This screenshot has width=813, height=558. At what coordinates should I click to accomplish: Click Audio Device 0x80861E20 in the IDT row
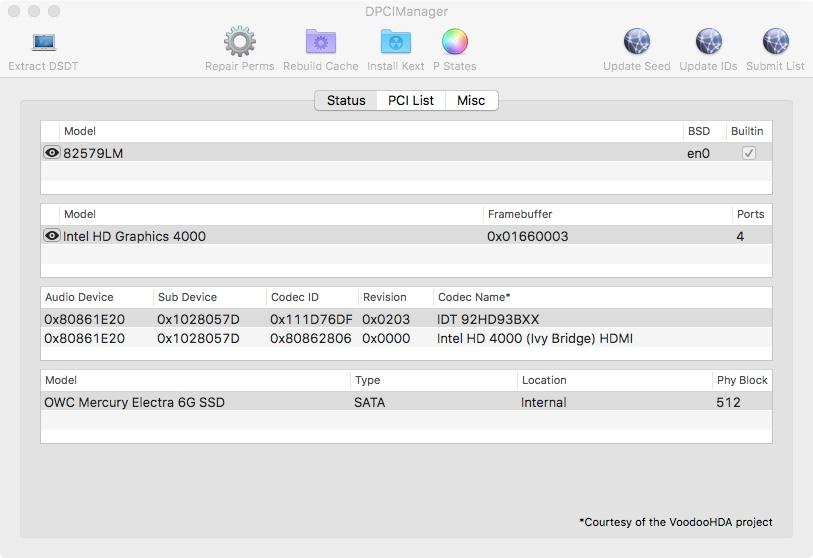pos(85,319)
